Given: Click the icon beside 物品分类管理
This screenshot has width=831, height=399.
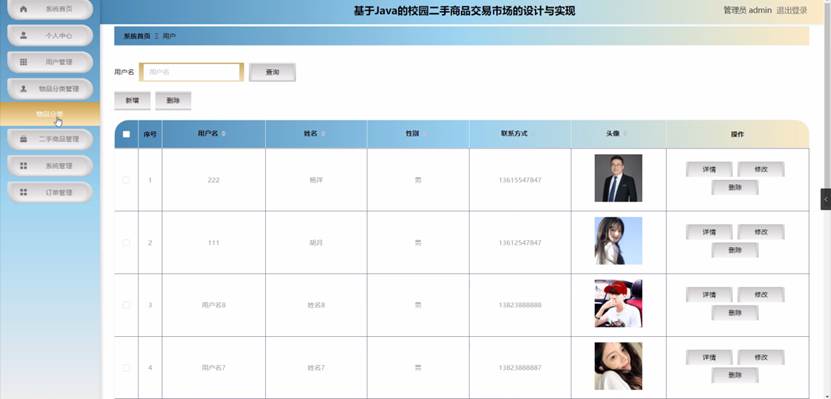Looking at the screenshot, I should pyautogui.click(x=23, y=88).
